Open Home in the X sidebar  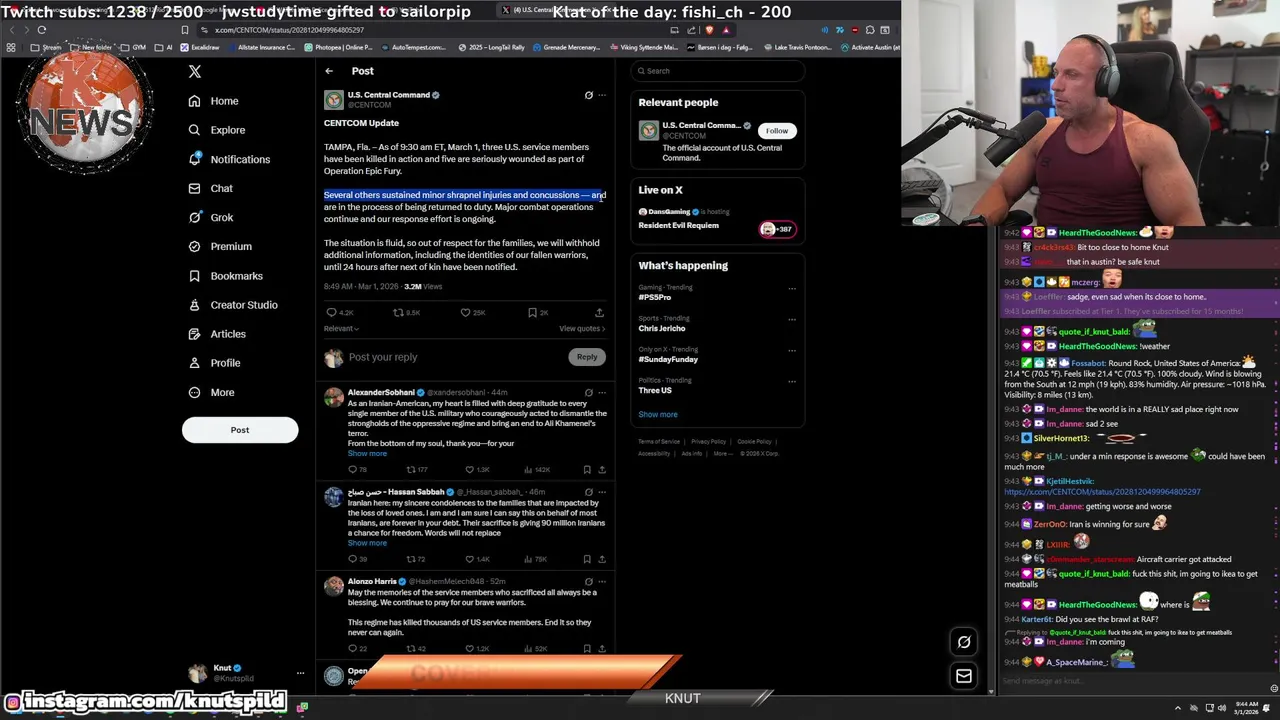[213, 101]
